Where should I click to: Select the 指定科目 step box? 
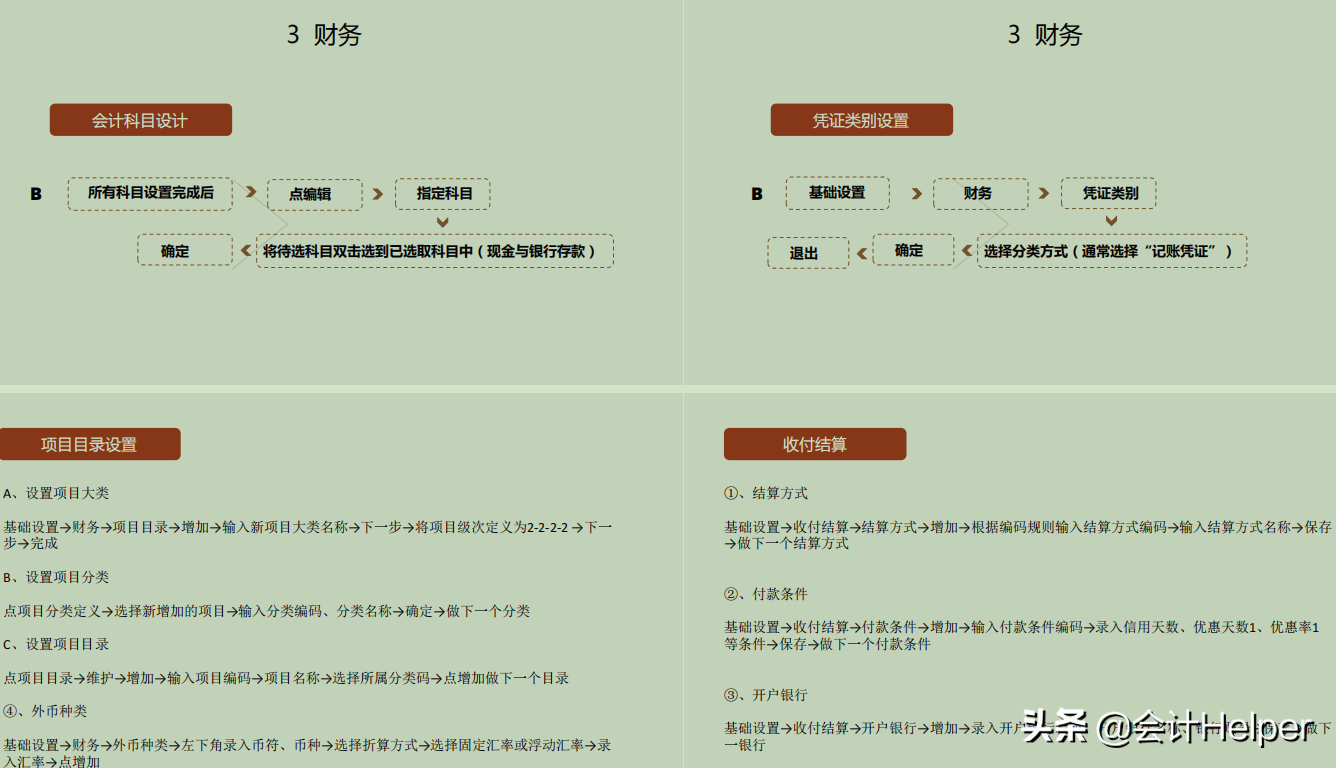point(443,194)
